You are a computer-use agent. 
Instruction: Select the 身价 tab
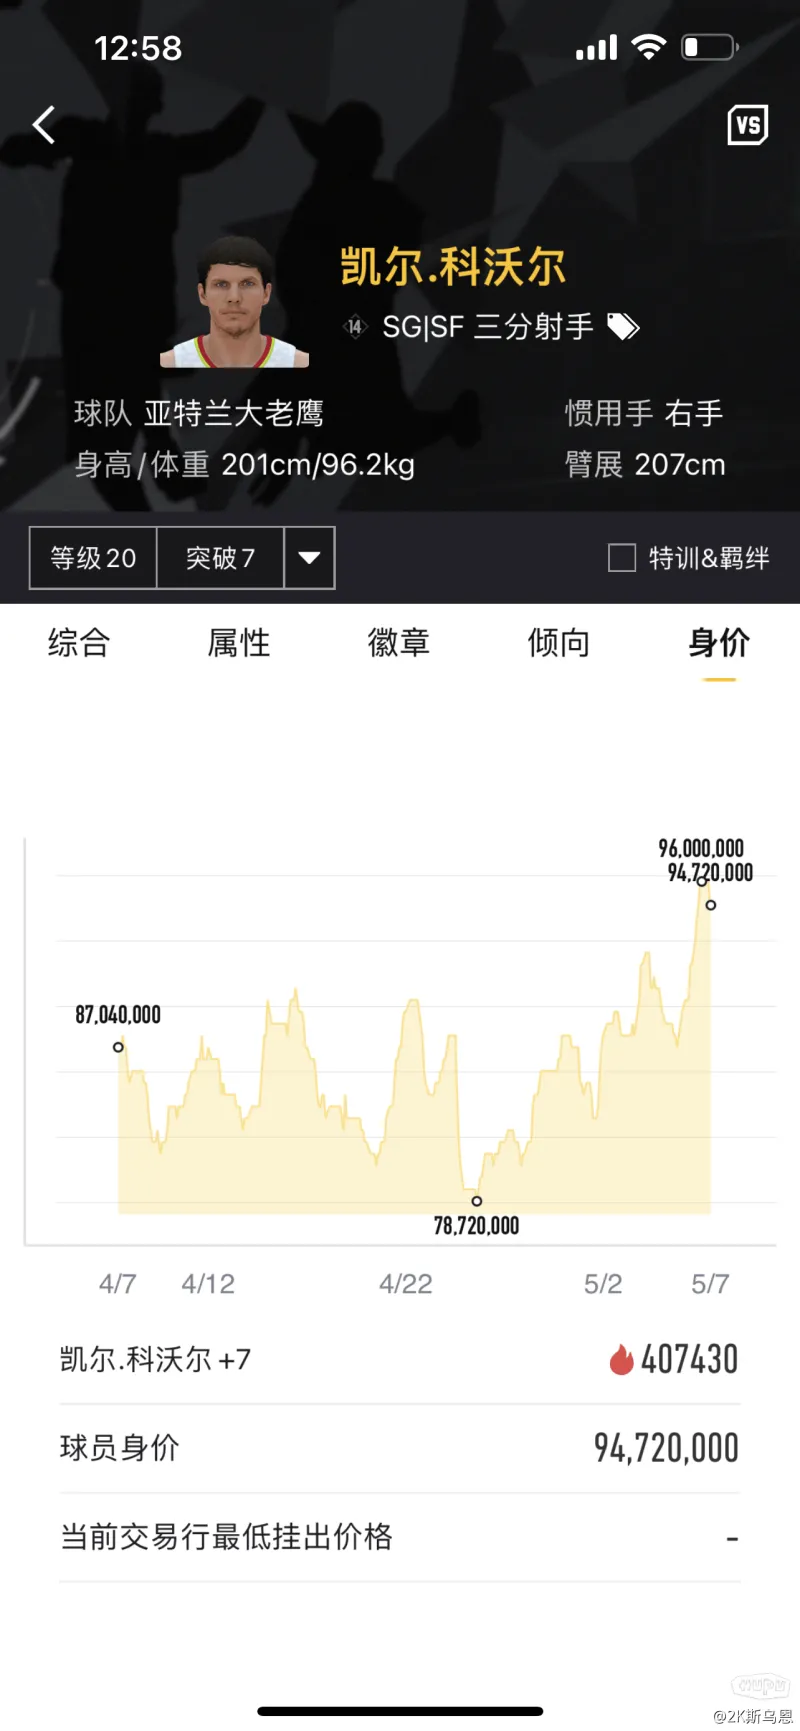[x=719, y=642]
